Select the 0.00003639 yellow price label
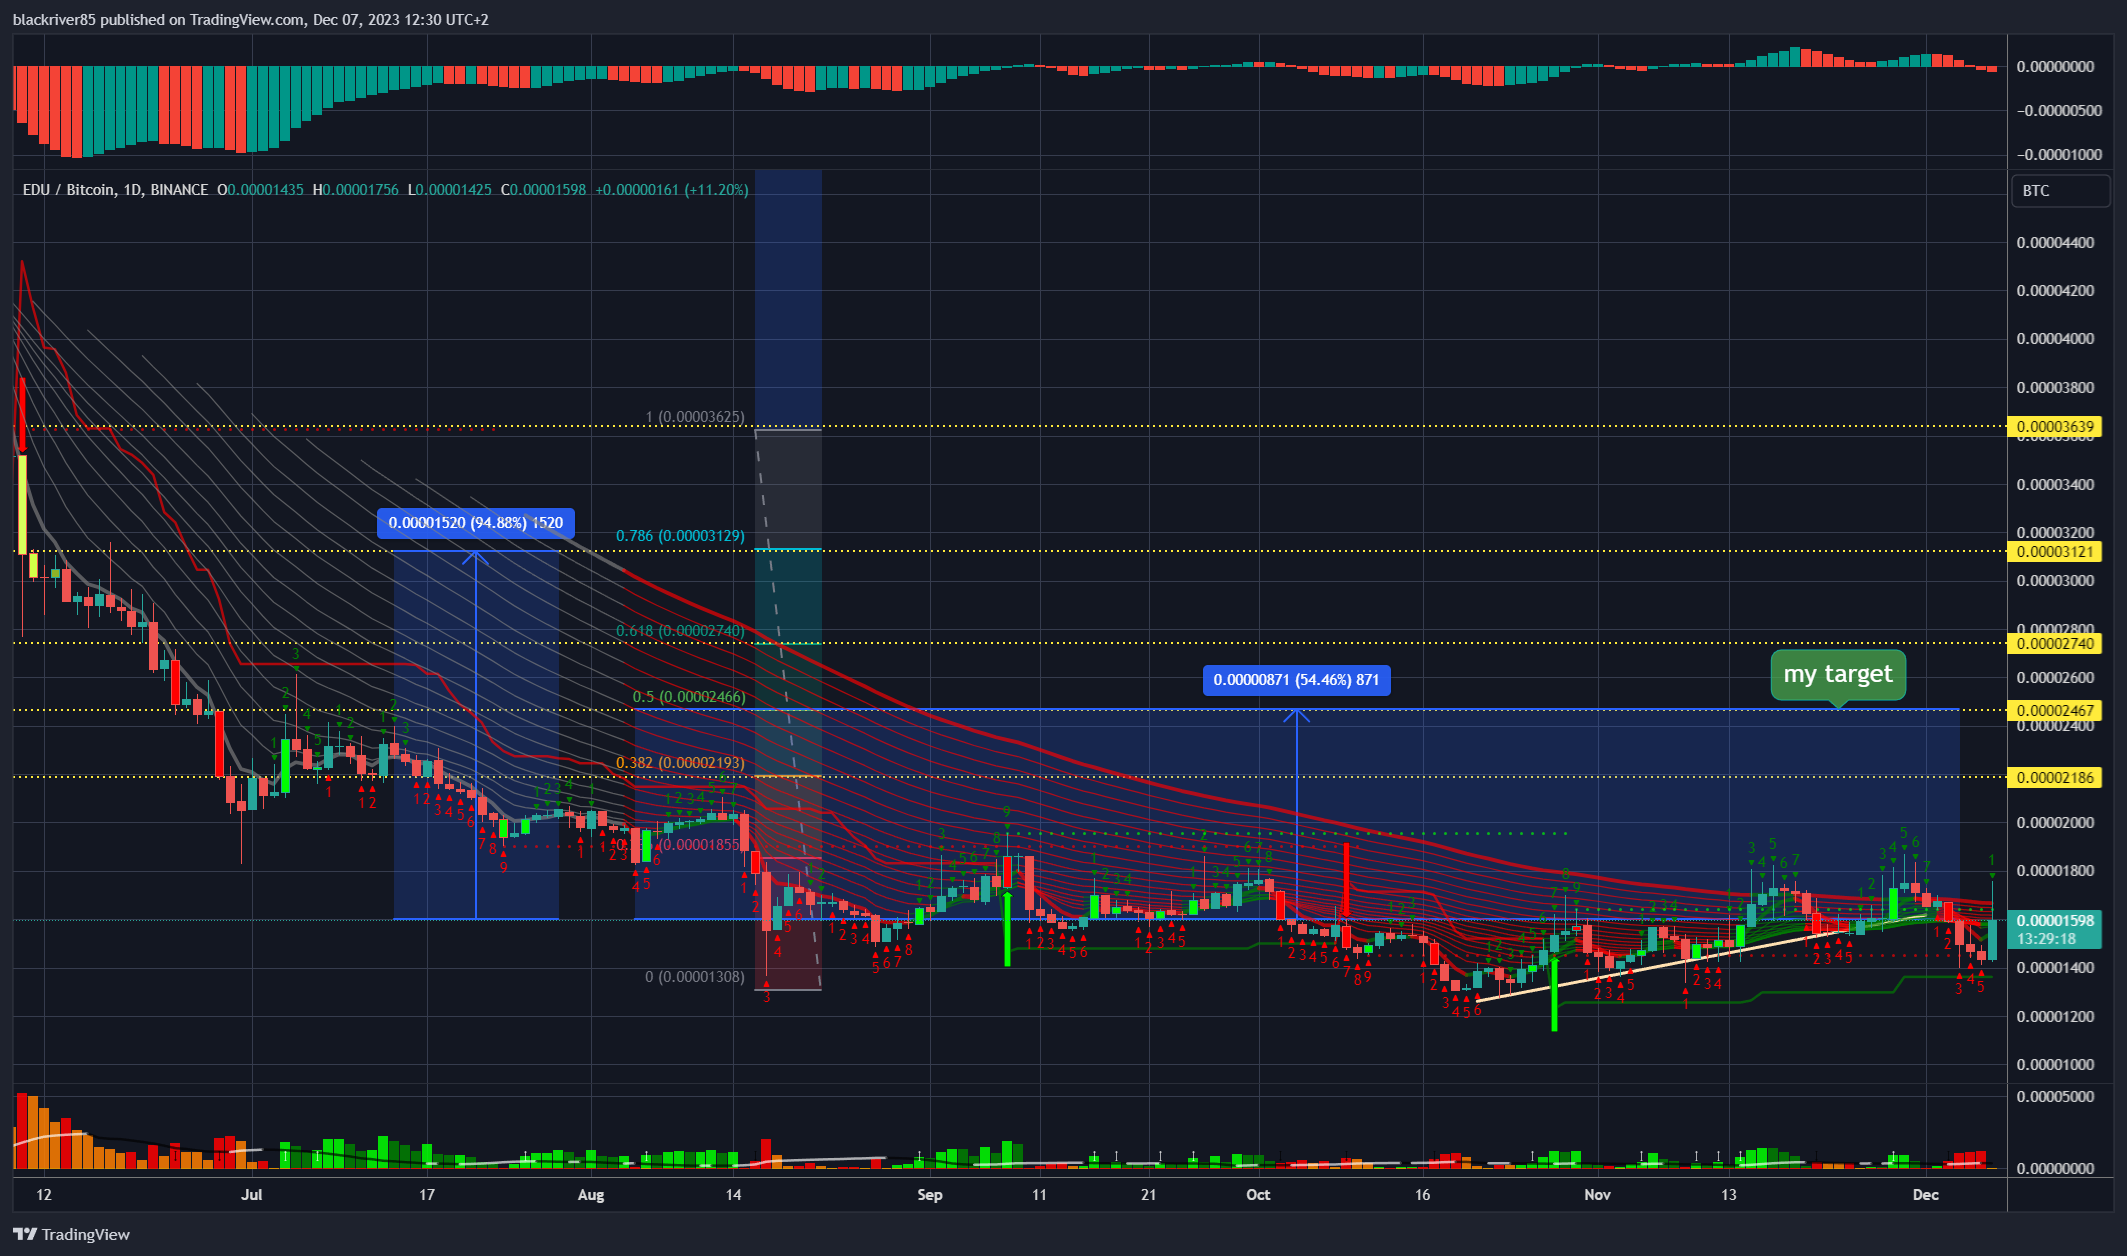The image size is (2127, 1256). coord(2055,427)
